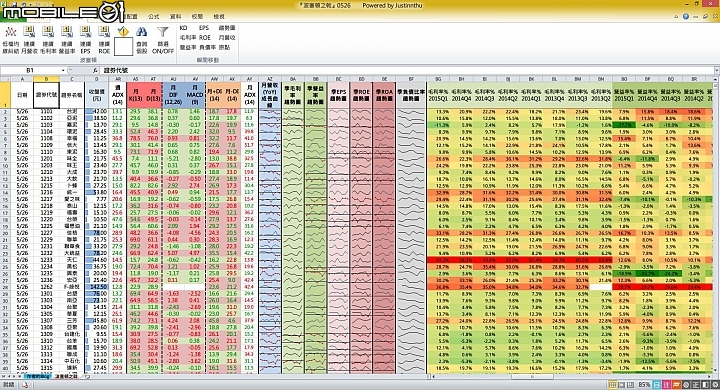The image size is (720, 390).
Task: Click stock code 1301 cell
Action: (46, 294)
